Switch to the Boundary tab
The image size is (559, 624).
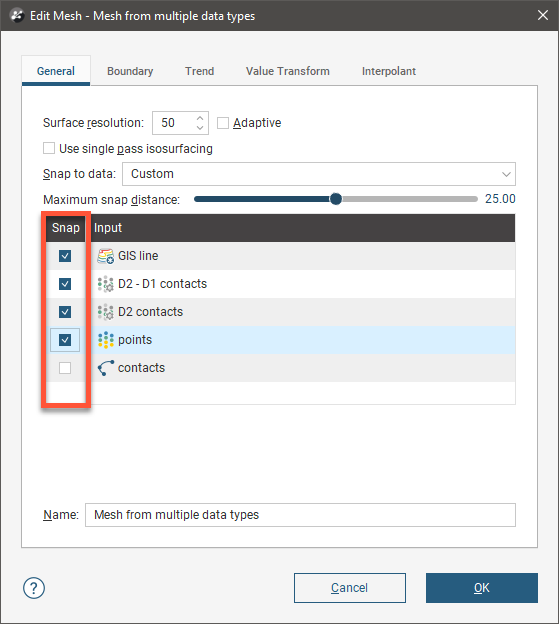pos(130,71)
